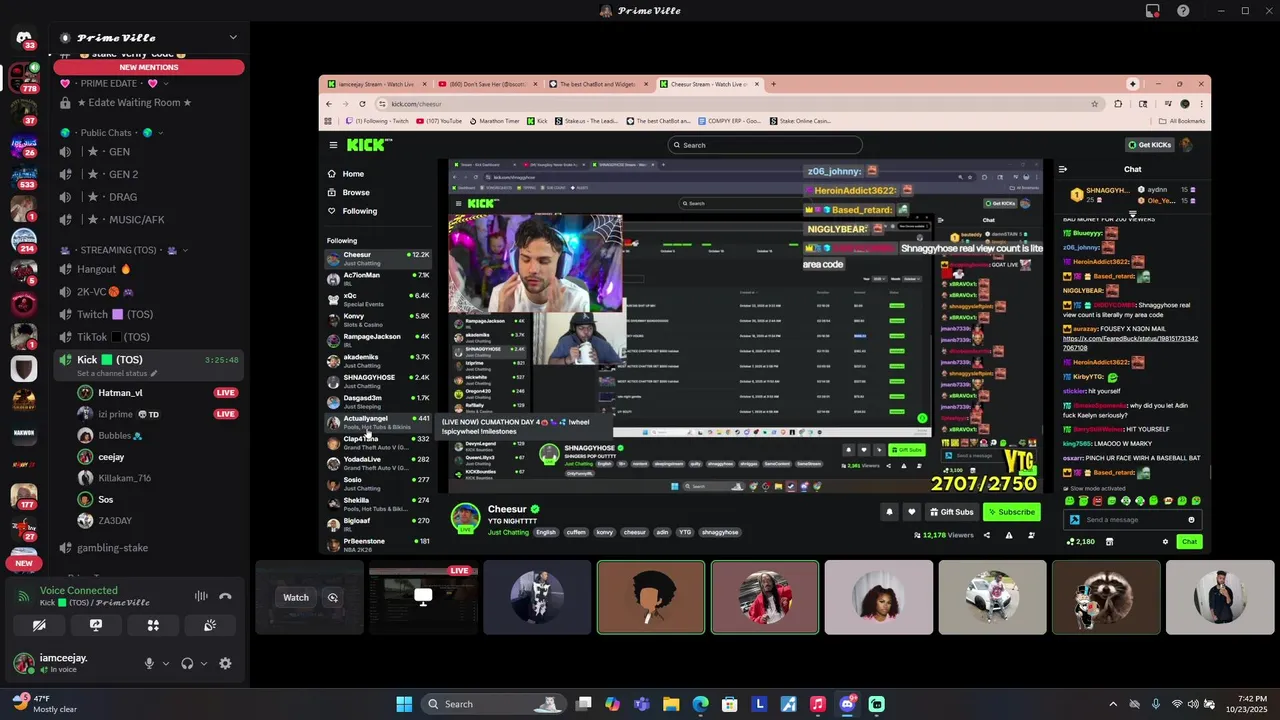The image size is (1280, 720).
Task: Open Marathon Timer bookmark
Action: (495, 121)
